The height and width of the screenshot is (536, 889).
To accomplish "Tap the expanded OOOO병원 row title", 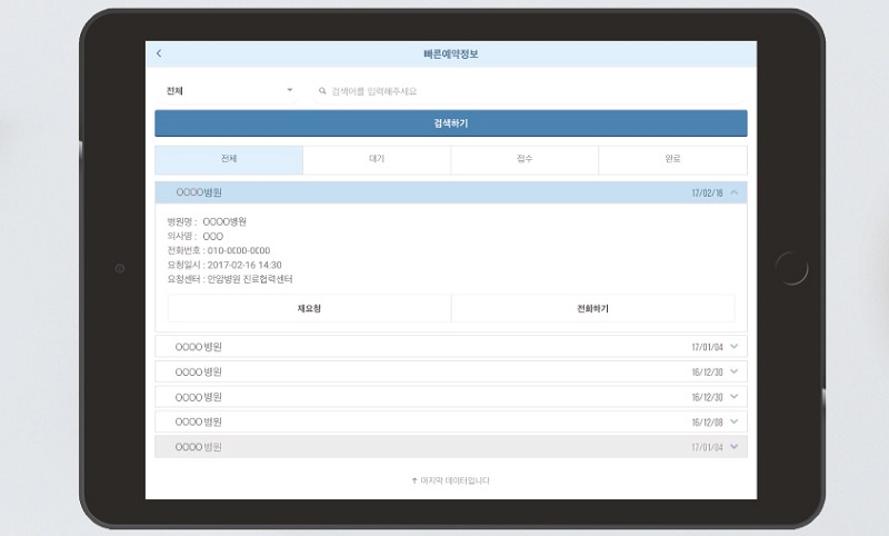I will (199, 193).
